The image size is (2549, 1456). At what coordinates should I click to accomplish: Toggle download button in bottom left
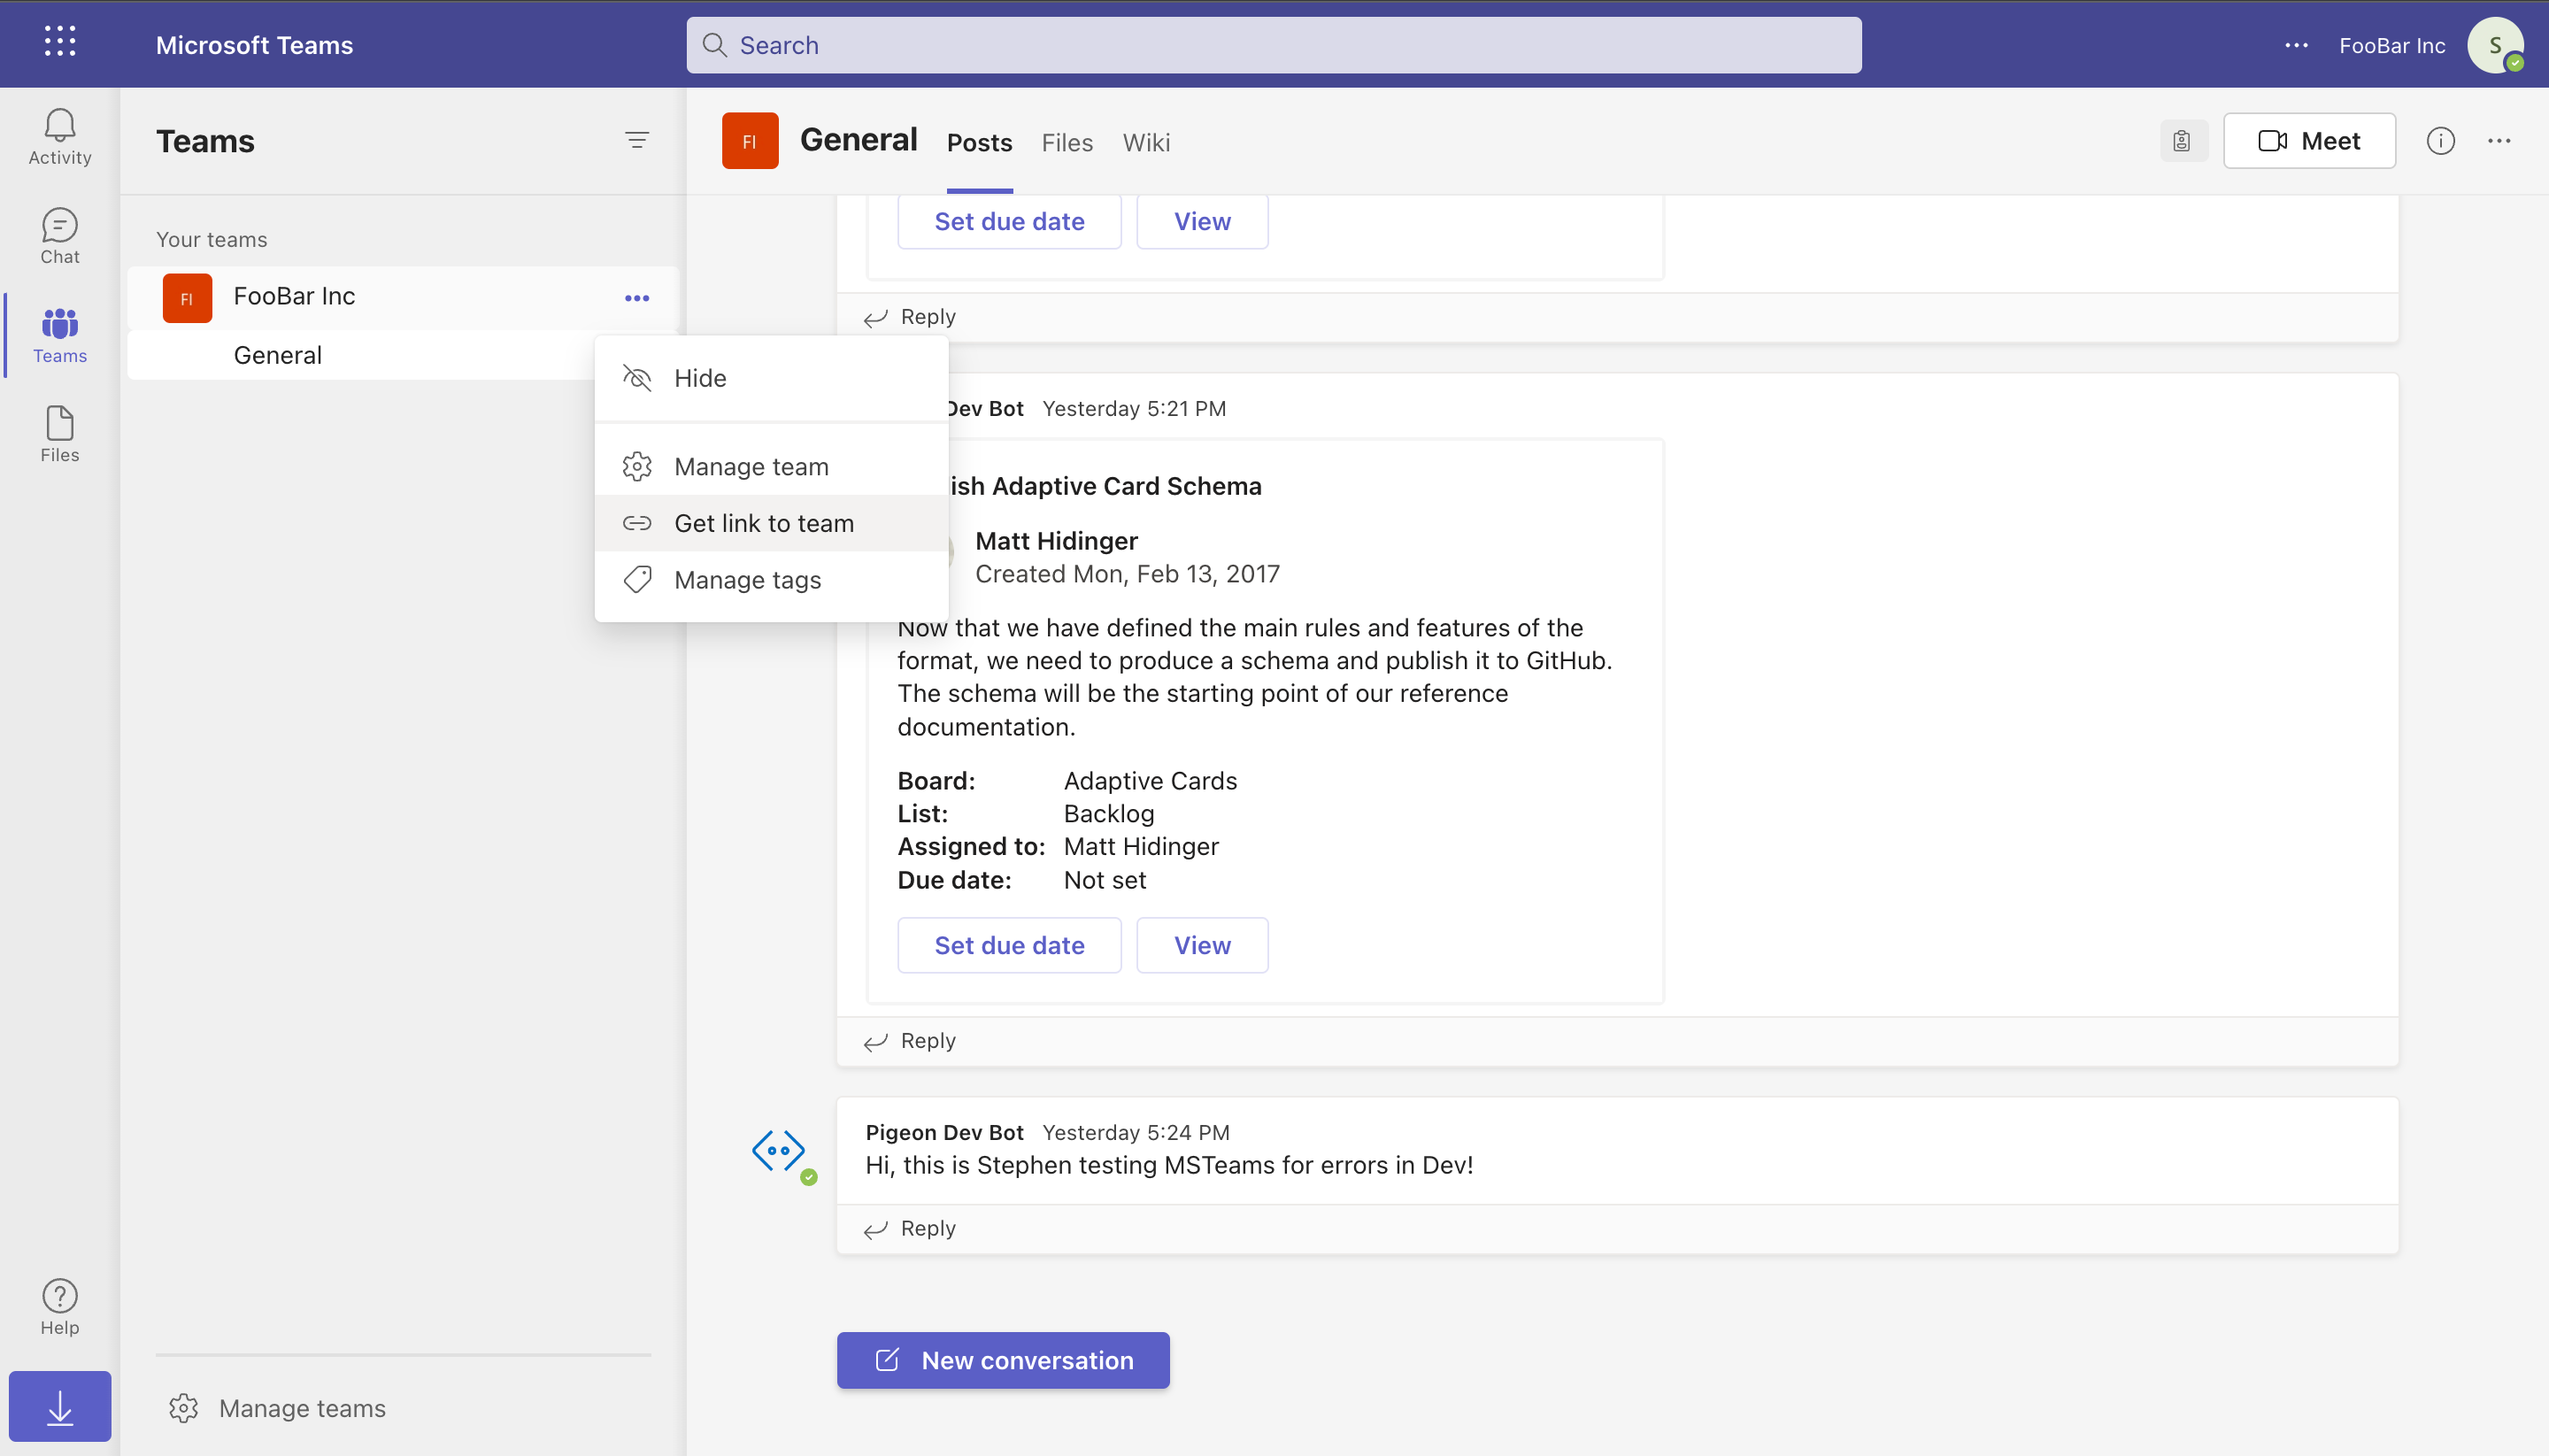(x=59, y=1407)
